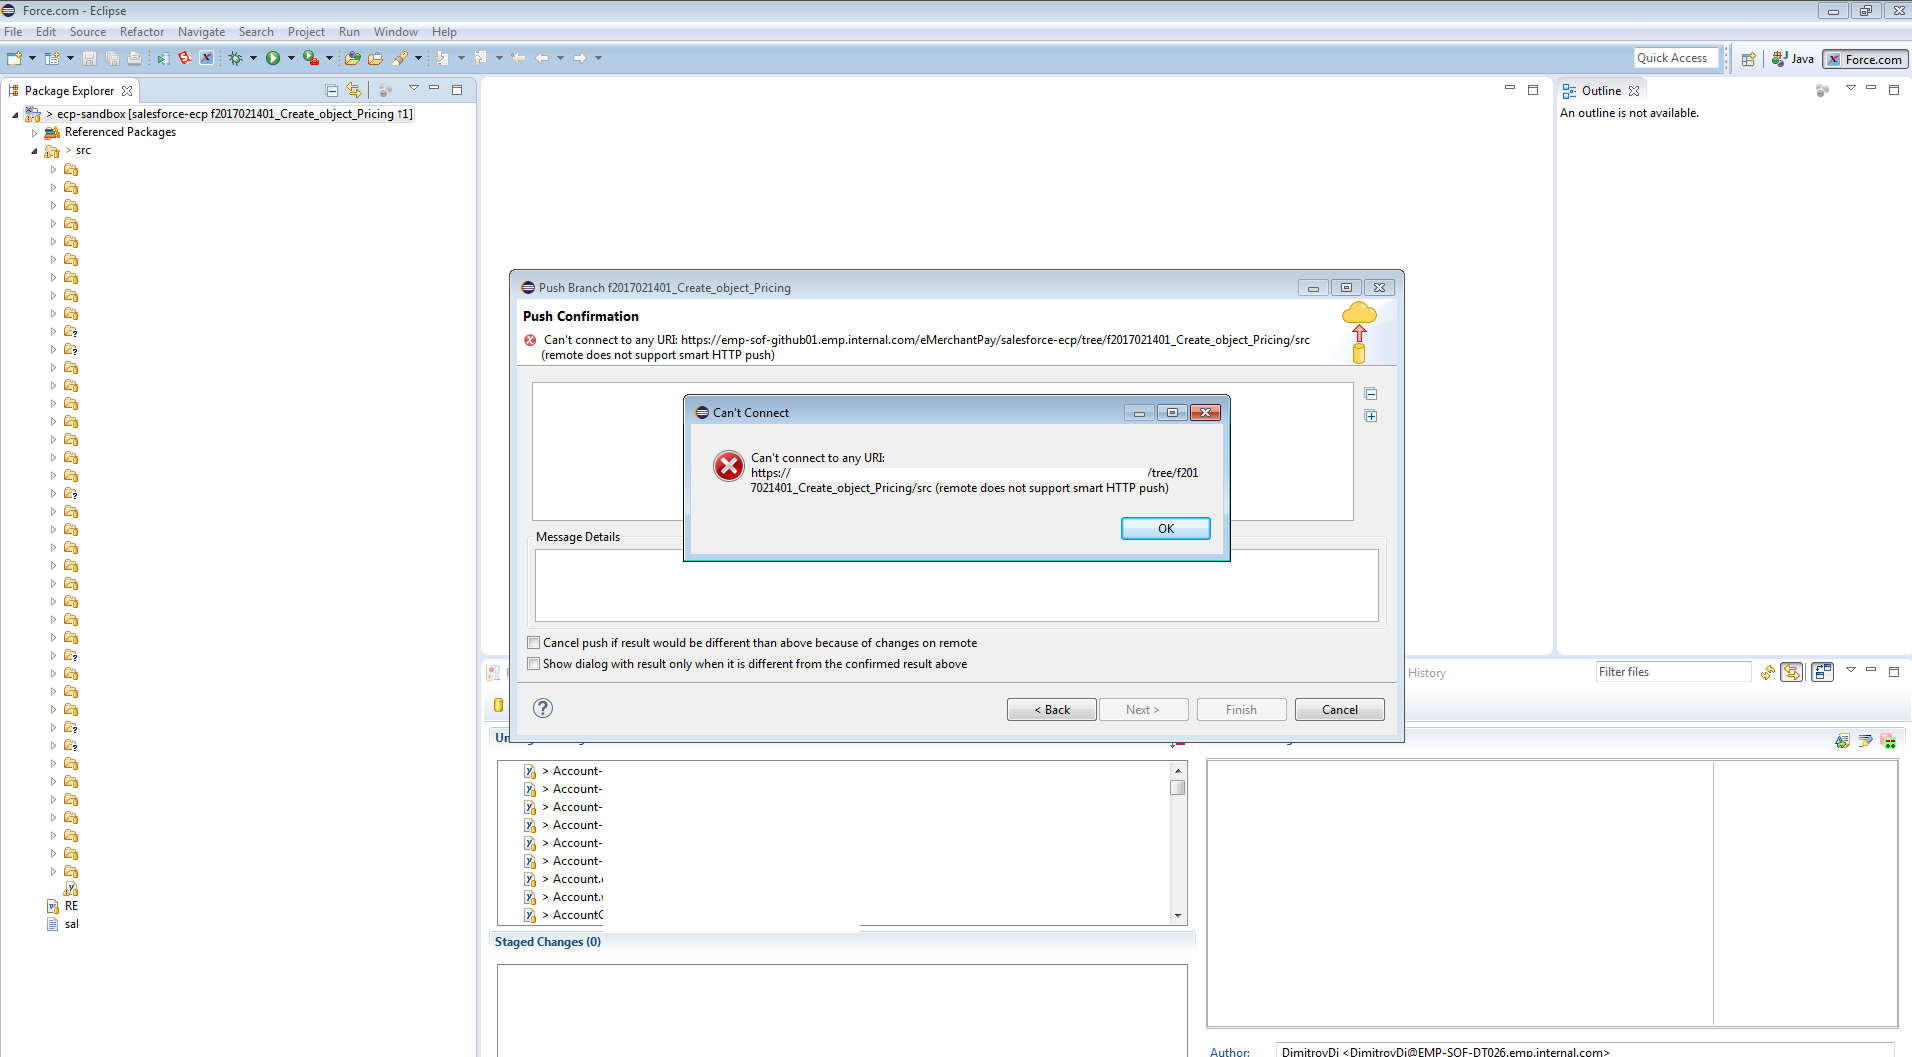The height and width of the screenshot is (1057, 1912).
Task: Click the unstaged changes scrollbar thumb
Action: pos(1178,787)
